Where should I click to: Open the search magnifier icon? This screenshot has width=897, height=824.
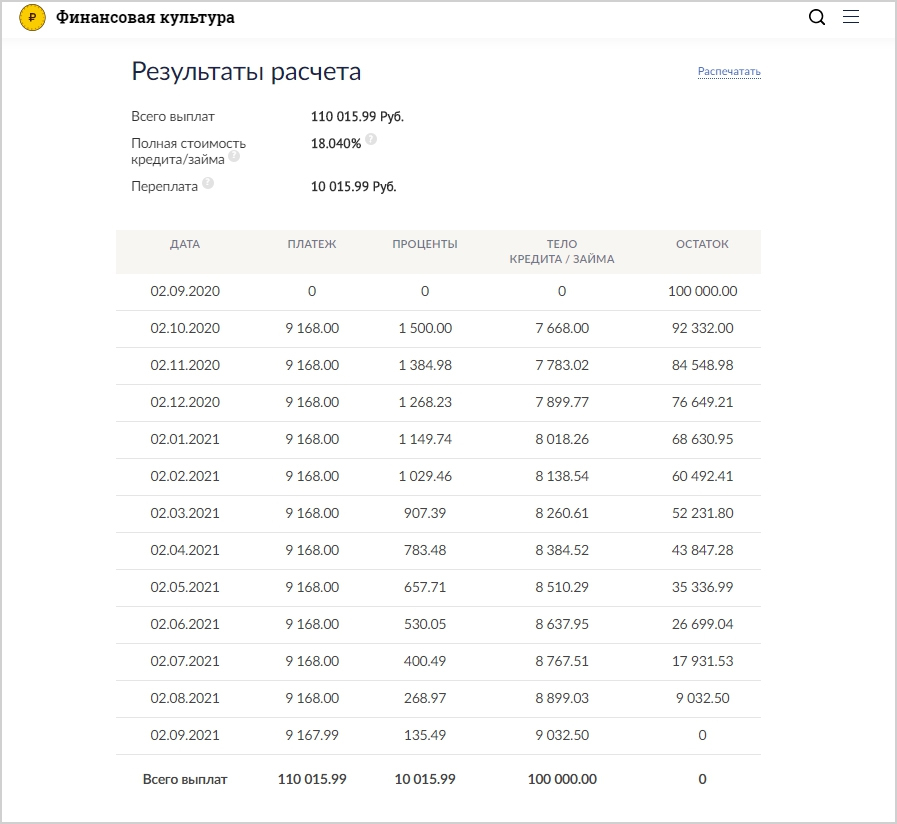tap(816, 17)
